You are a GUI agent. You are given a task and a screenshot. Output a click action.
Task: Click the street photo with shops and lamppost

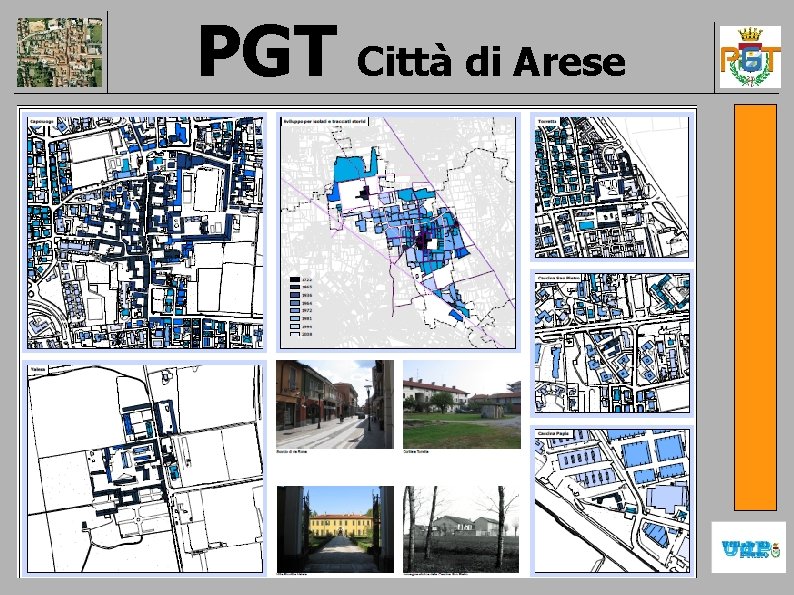tap(335, 404)
